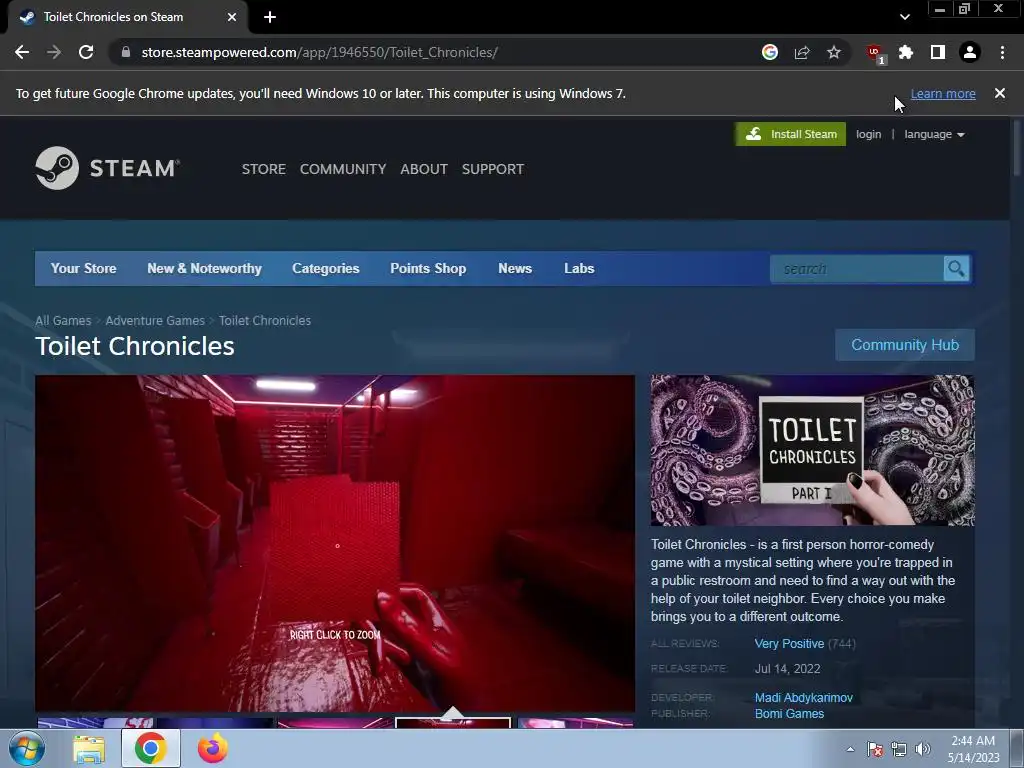Image resolution: width=1024 pixels, height=768 pixels.
Task: Open Chrome's three-dot menu
Action: [1002, 52]
